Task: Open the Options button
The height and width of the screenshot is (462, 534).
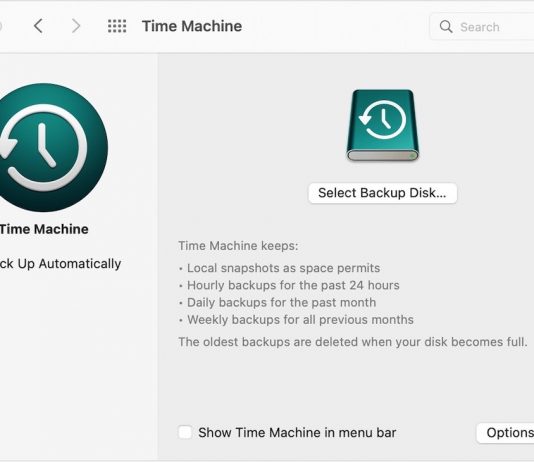Action: [505, 433]
